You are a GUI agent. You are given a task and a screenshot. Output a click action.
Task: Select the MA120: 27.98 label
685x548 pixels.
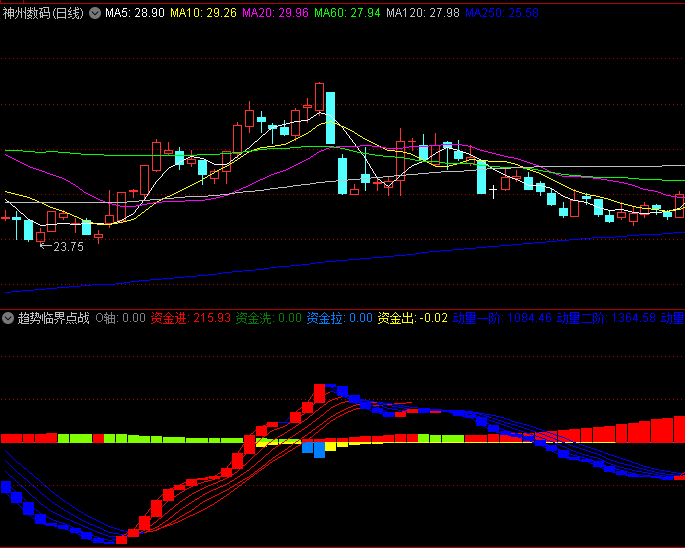click(423, 13)
